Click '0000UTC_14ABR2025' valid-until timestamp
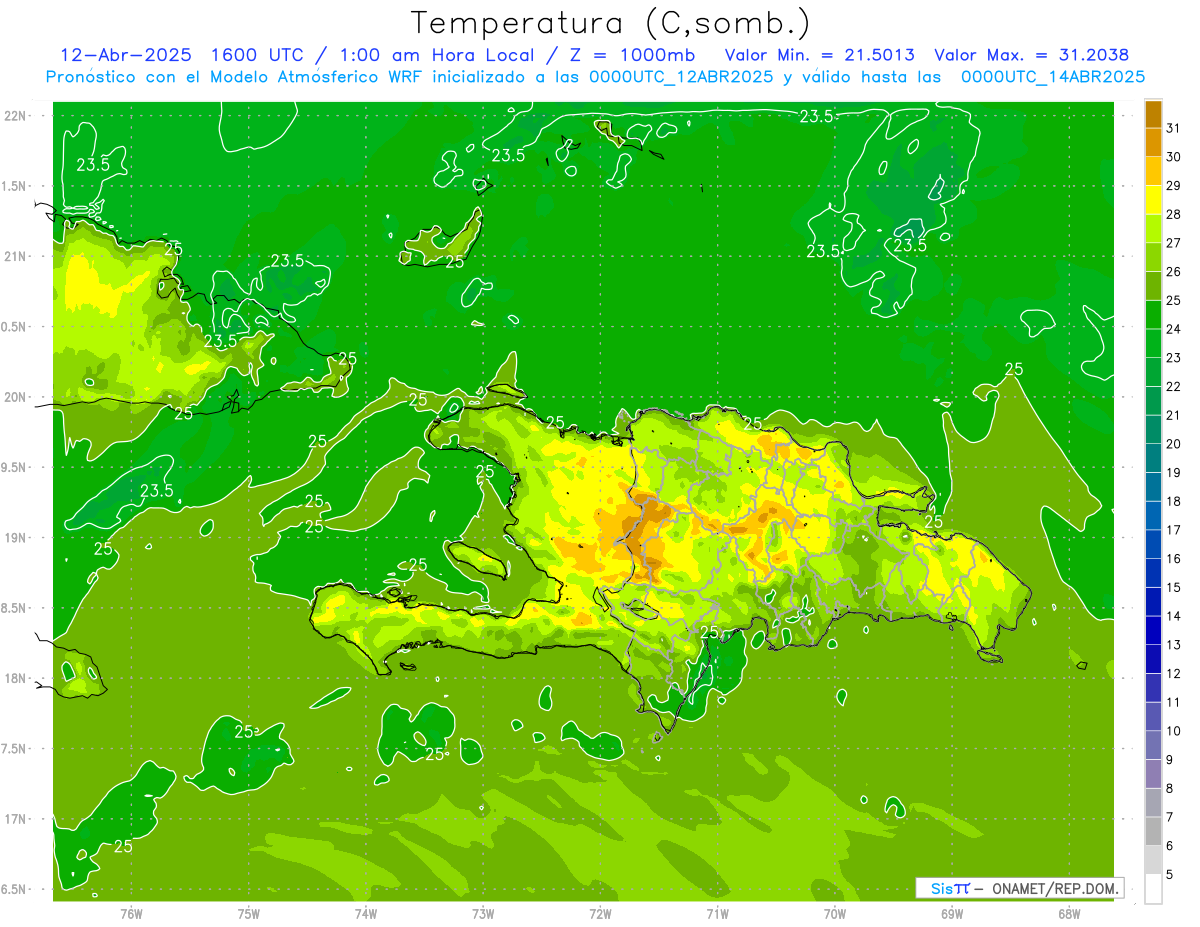 click(x=1053, y=76)
